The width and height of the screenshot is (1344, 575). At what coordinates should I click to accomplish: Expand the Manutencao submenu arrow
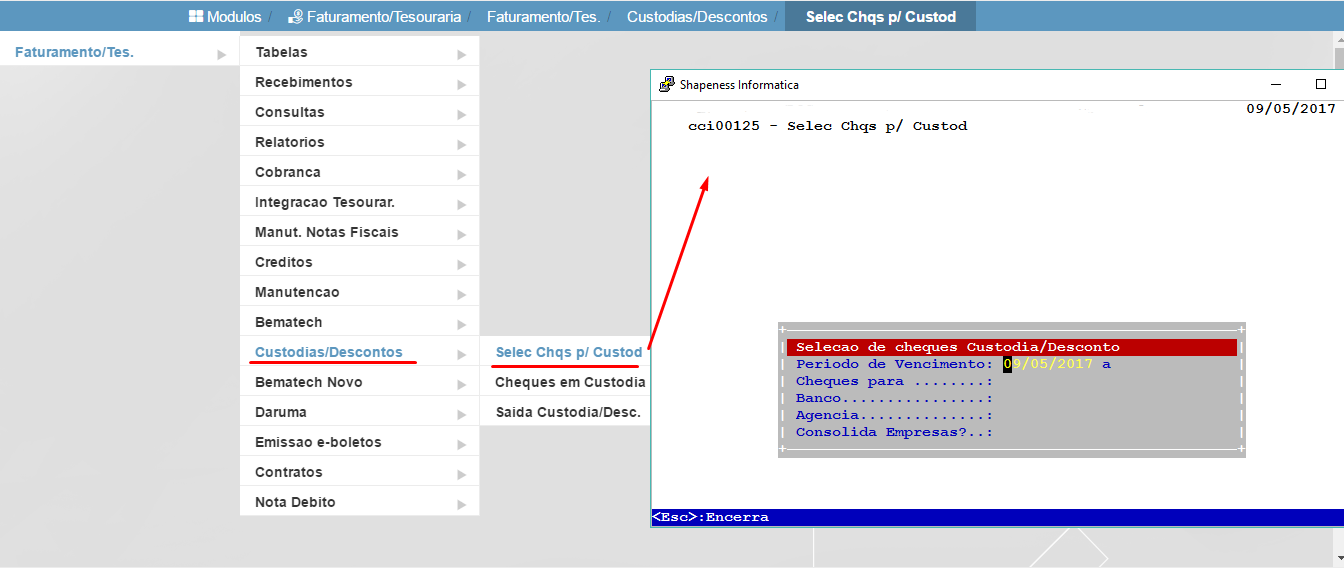click(x=462, y=294)
